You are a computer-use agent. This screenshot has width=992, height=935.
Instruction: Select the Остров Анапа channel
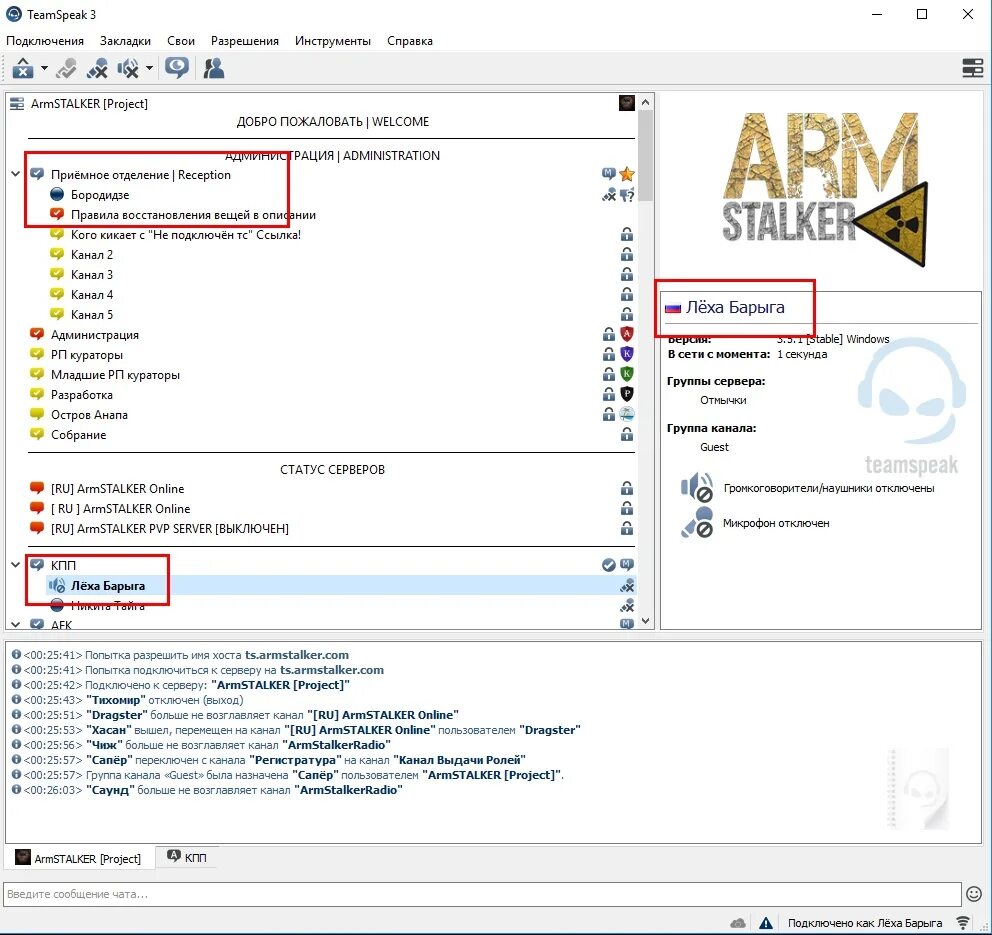(89, 415)
